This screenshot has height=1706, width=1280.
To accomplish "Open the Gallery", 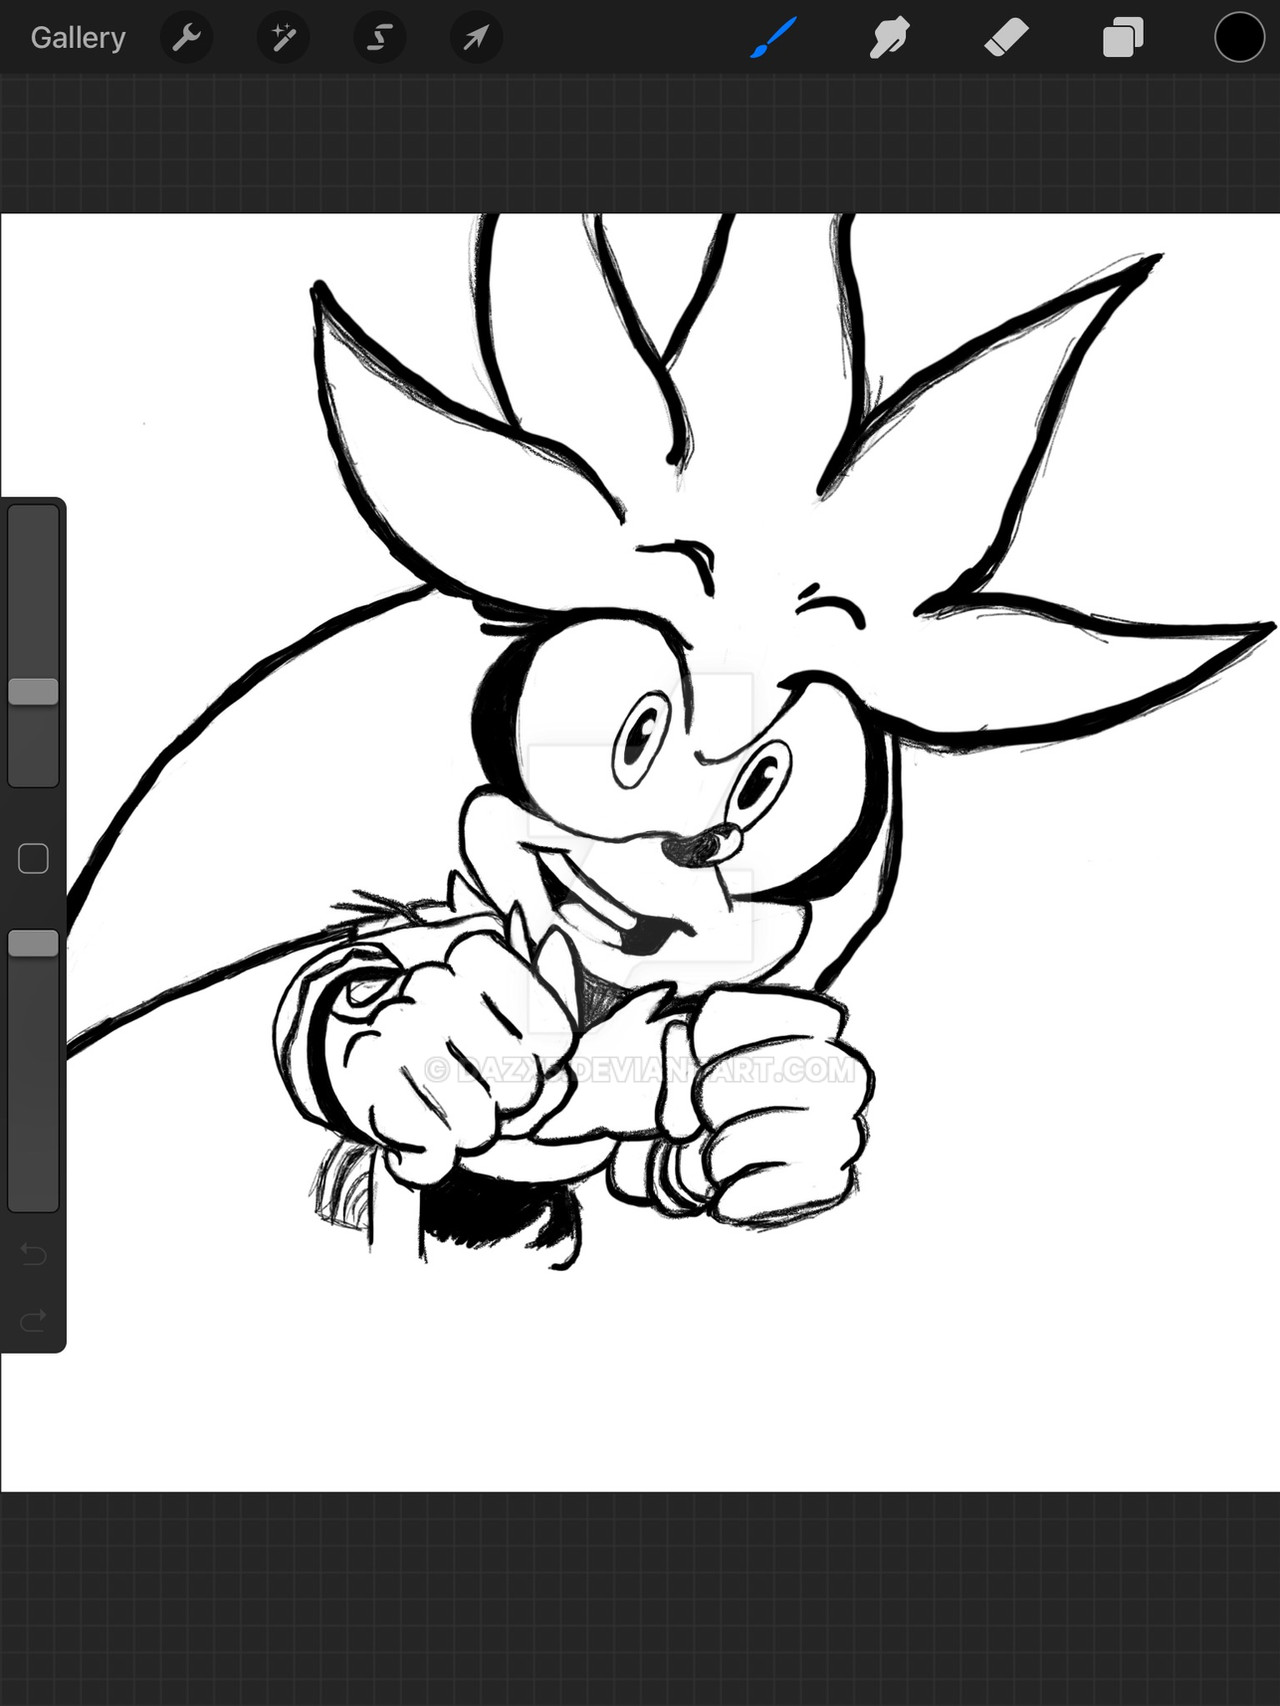I will pos(78,38).
